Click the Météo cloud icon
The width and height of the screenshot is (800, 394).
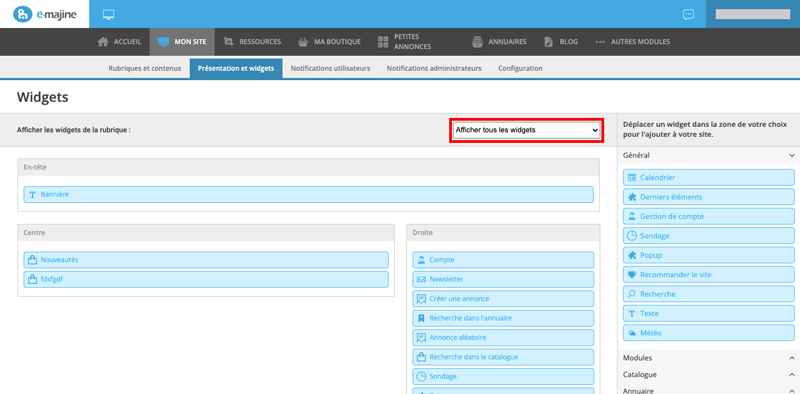(632, 333)
